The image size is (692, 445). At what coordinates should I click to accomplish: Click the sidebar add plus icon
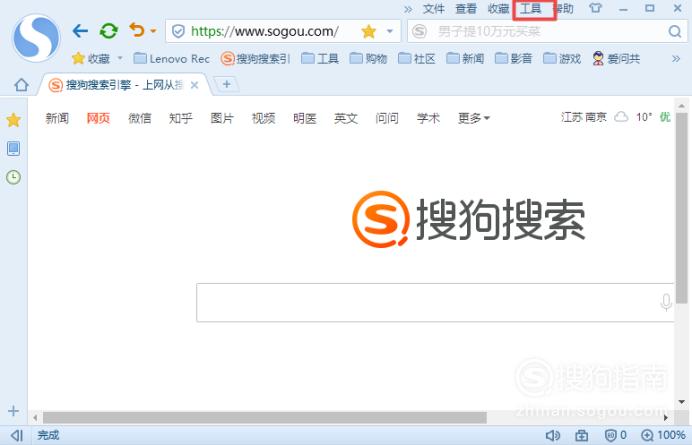click(x=13, y=411)
